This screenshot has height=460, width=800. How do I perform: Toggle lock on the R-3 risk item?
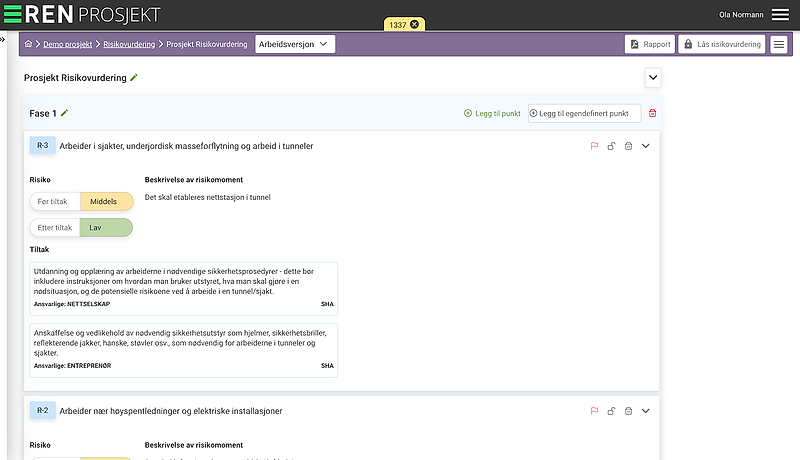point(611,146)
